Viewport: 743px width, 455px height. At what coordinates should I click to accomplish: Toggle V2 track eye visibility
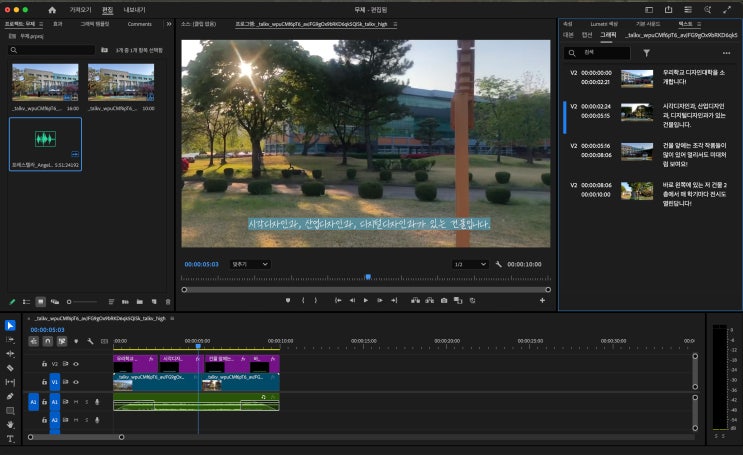click(76, 364)
